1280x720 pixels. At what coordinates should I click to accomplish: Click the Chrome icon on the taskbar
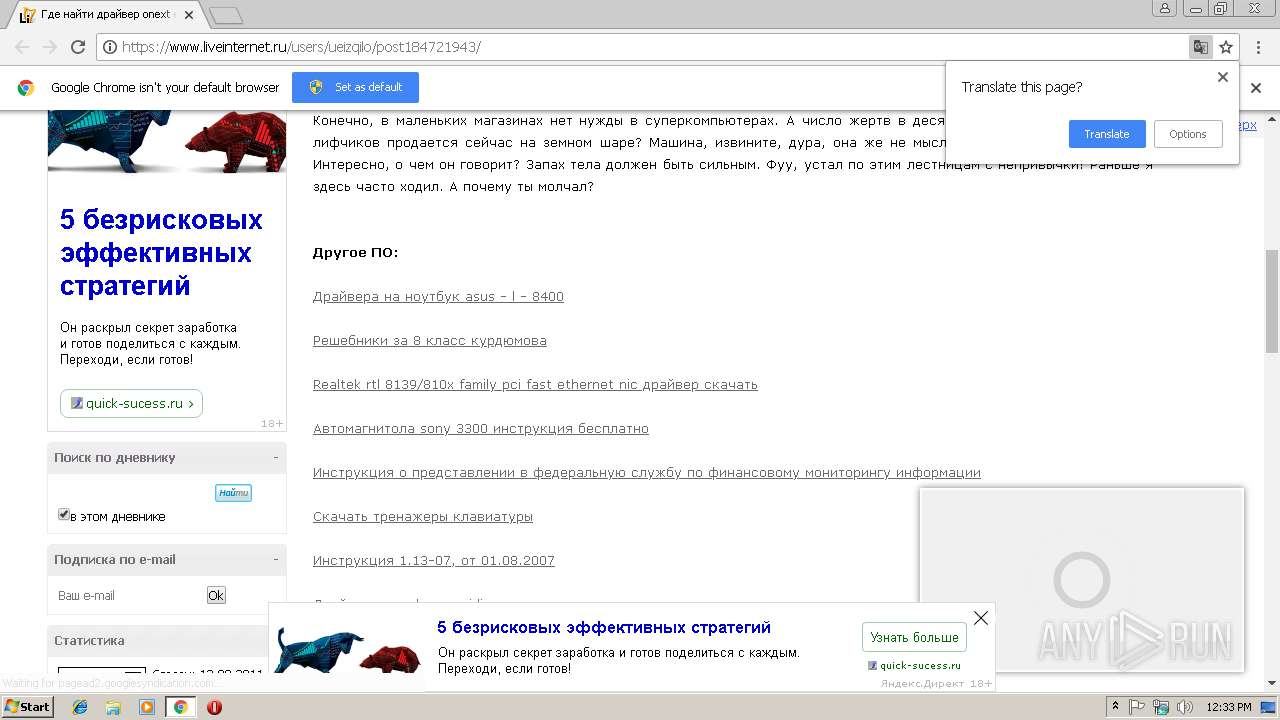tap(180, 707)
